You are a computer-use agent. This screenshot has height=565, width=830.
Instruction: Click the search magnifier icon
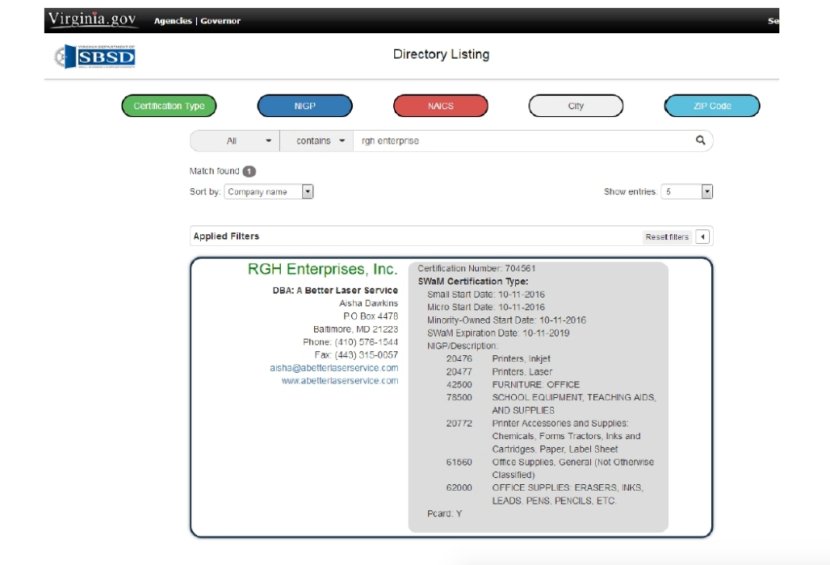[x=700, y=140]
